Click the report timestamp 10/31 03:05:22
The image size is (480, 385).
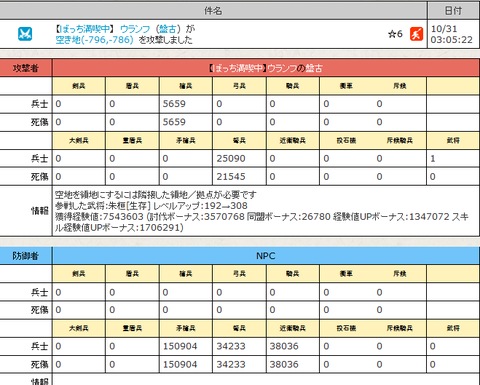coord(452,34)
